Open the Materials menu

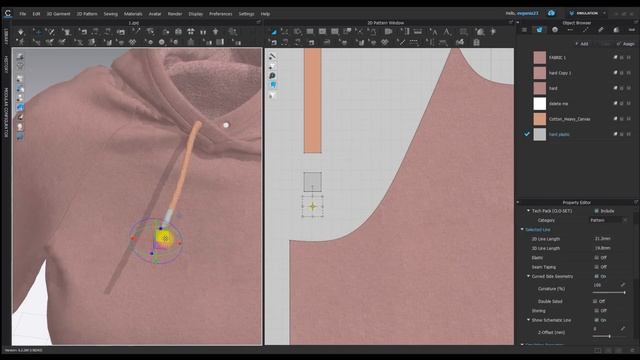pos(133,13)
